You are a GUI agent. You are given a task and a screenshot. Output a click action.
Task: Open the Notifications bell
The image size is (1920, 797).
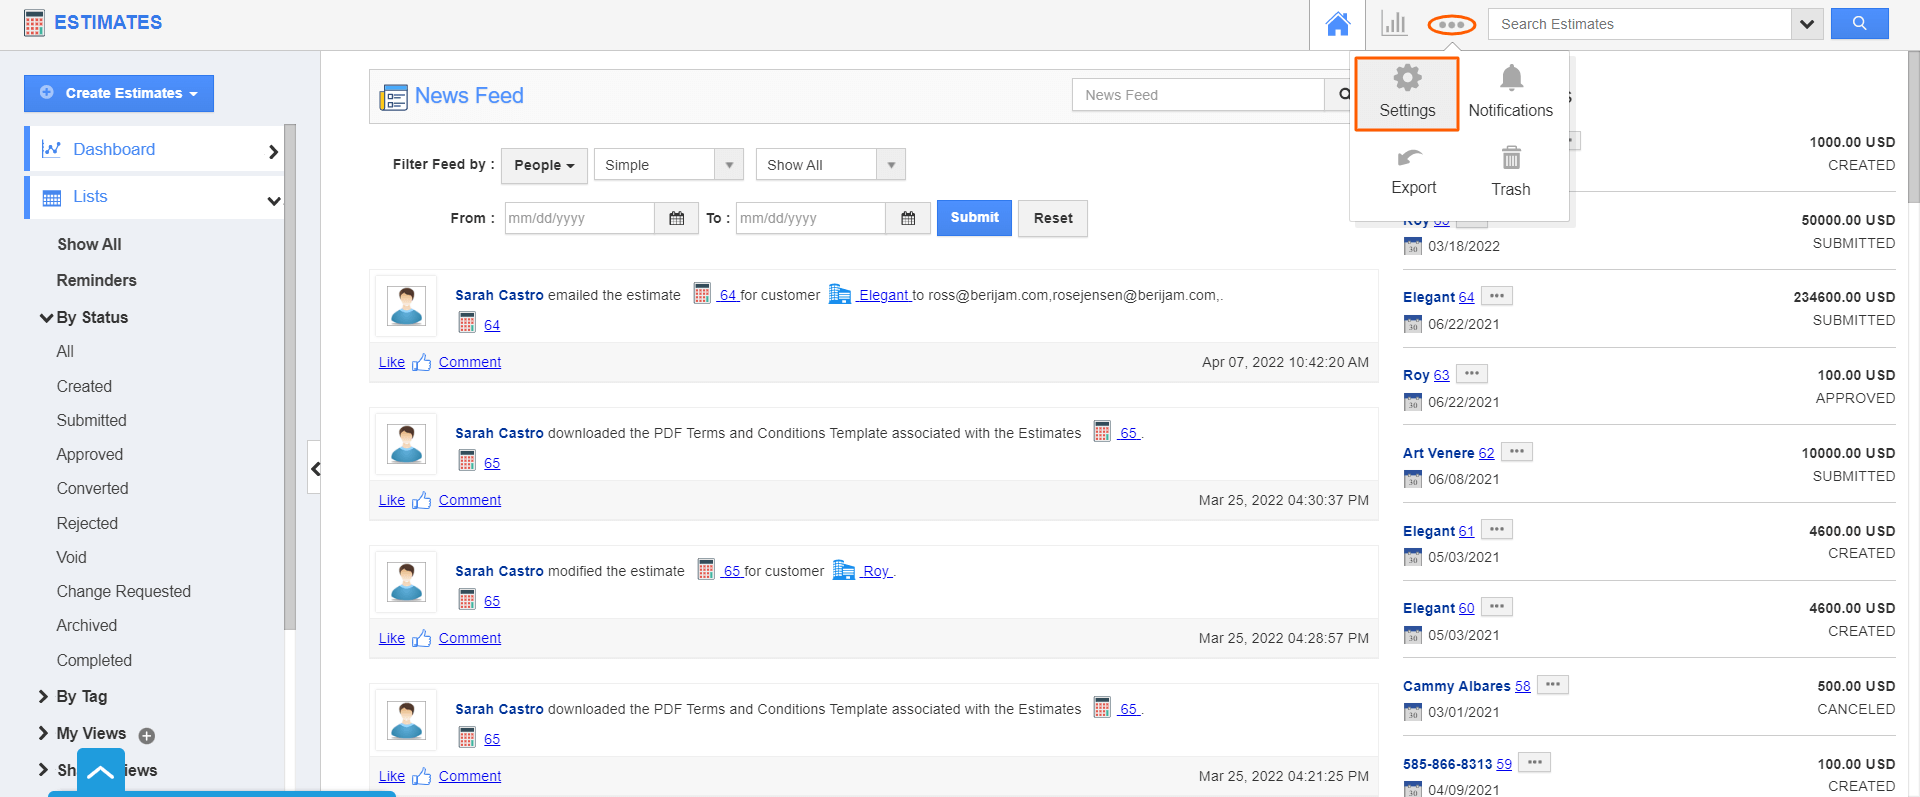[1511, 79]
